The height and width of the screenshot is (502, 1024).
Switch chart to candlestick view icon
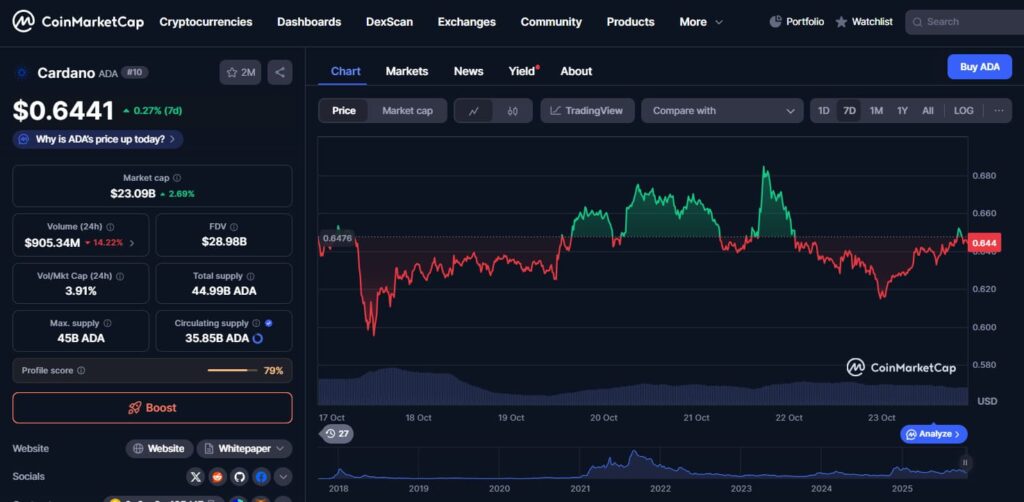(513, 111)
